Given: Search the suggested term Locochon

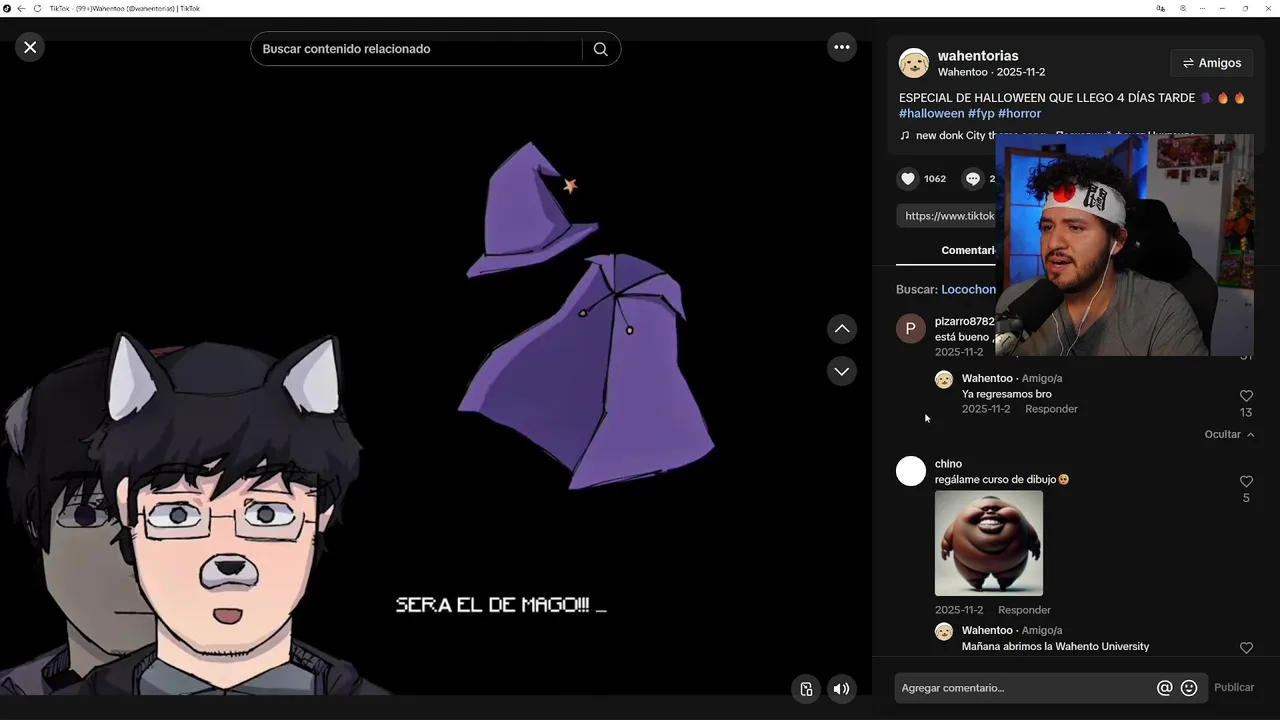Looking at the screenshot, I should [968, 289].
